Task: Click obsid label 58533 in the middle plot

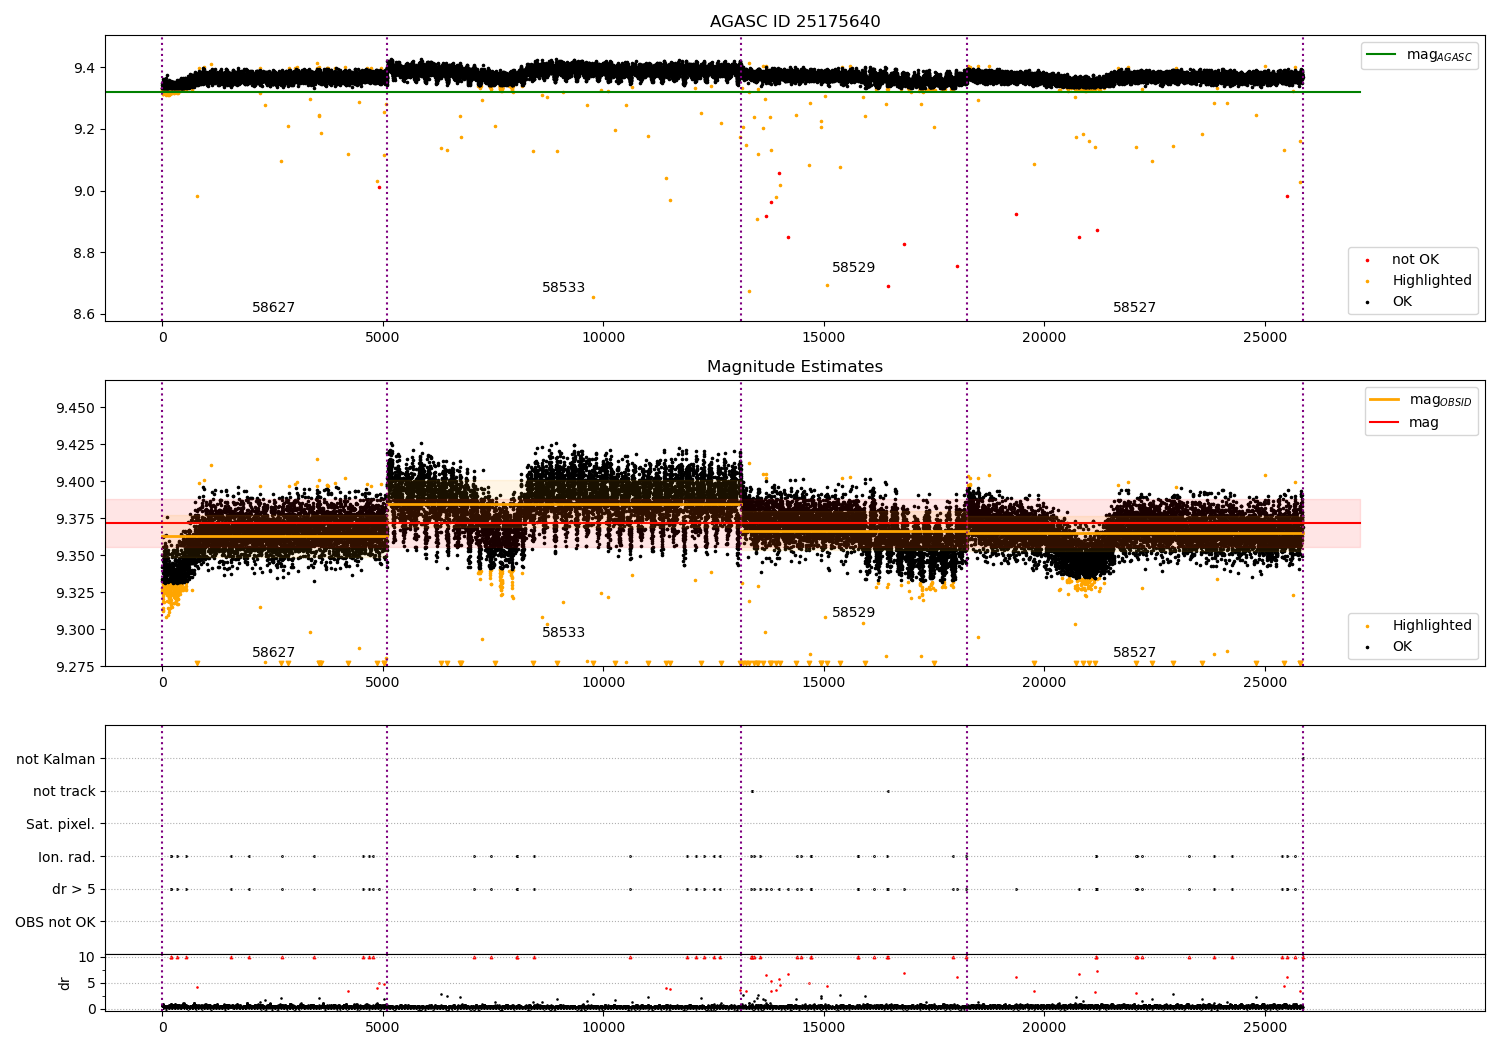Action: coord(563,633)
